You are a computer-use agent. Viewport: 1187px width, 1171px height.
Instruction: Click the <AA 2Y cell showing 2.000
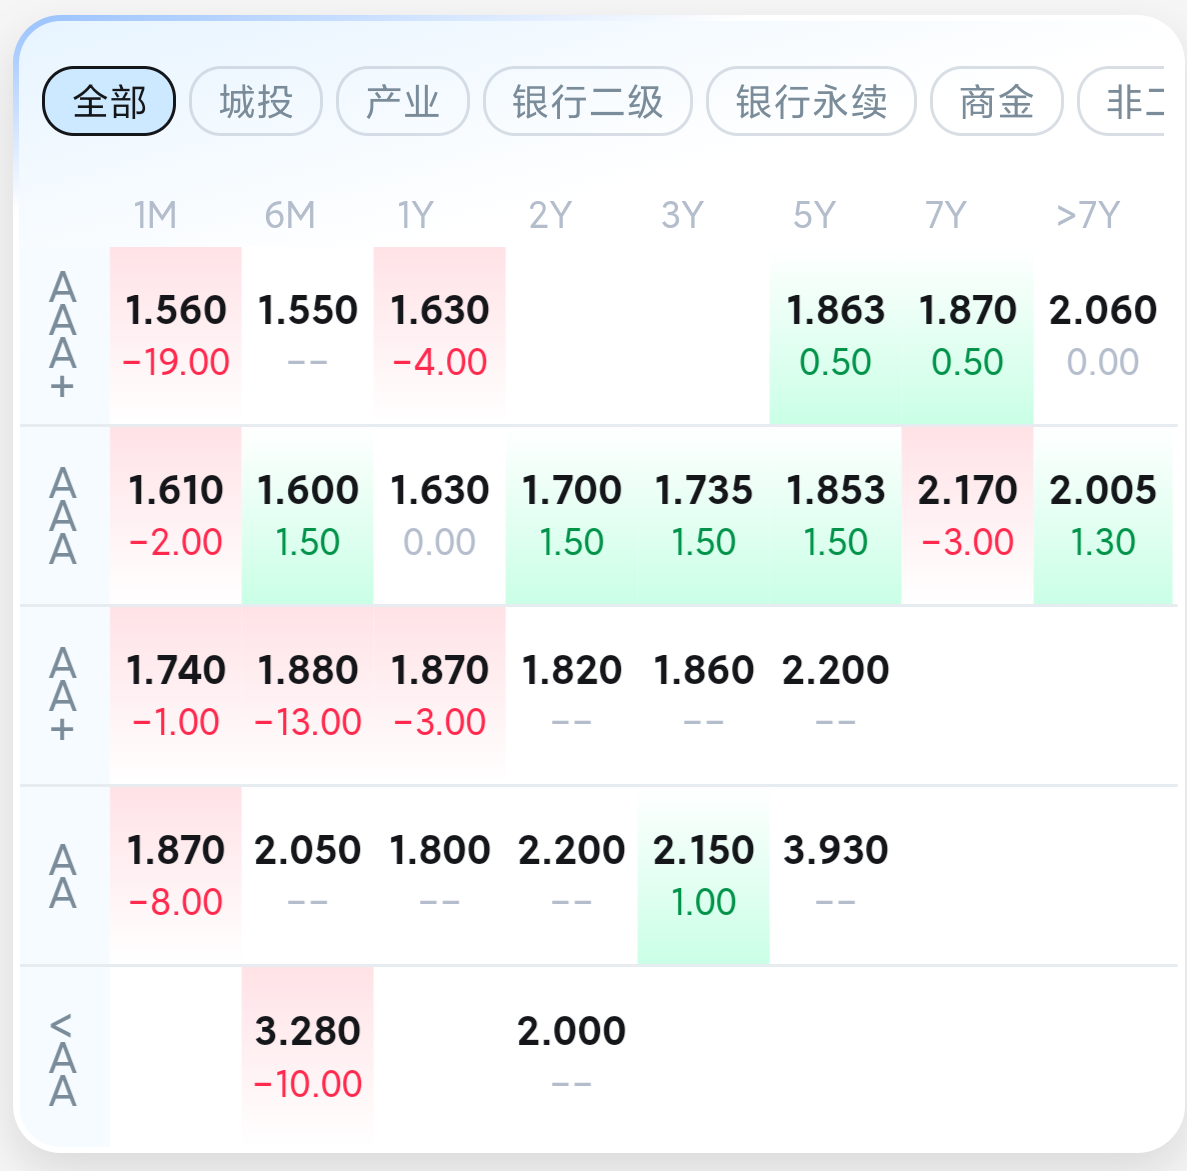(x=571, y=1056)
